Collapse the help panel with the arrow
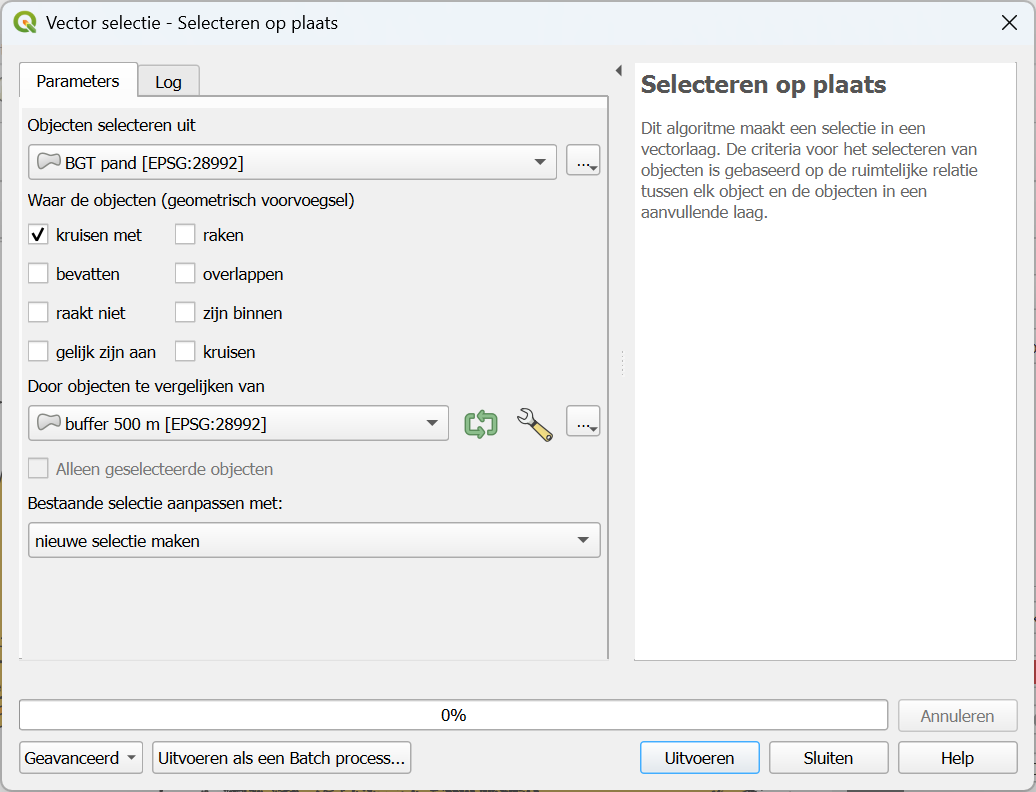Screen dimensions: 1036x792 tap(618, 71)
